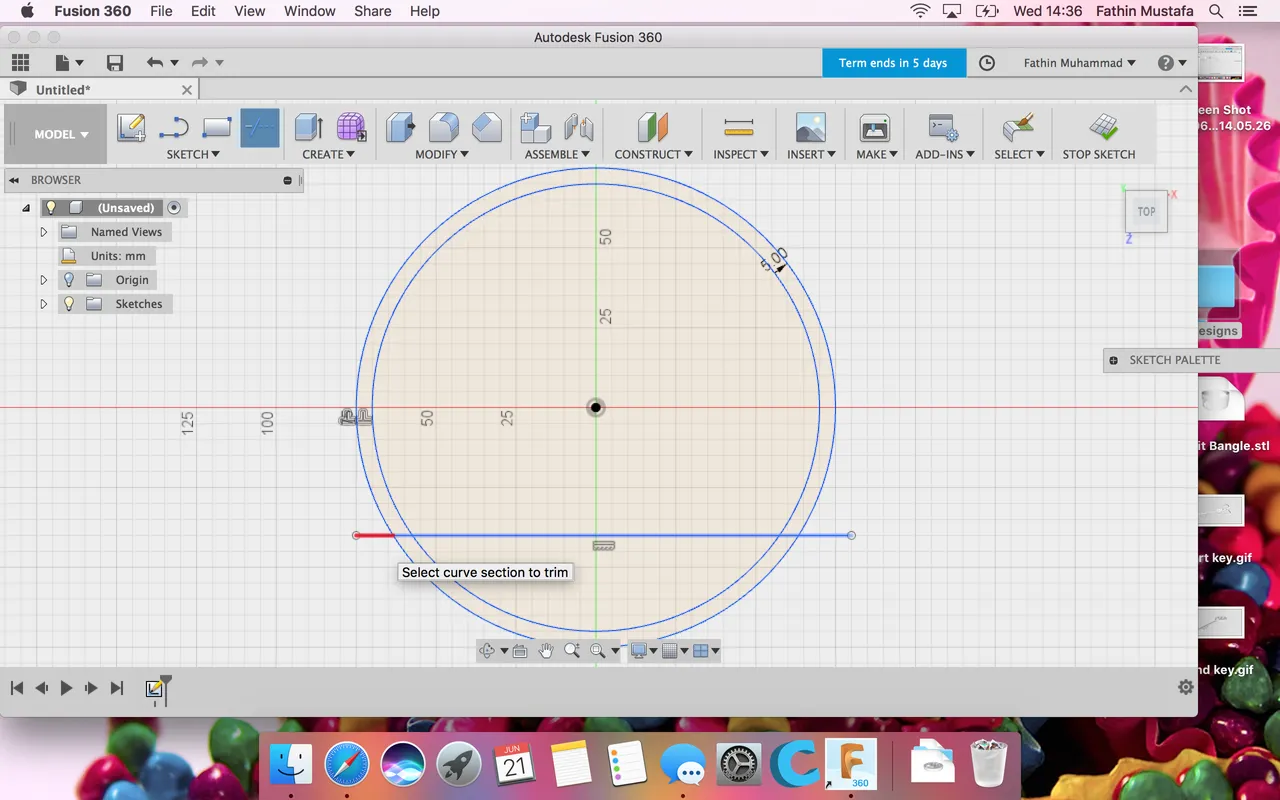
Task: Open the Display Settings monitor dropdown
Action: click(x=644, y=651)
